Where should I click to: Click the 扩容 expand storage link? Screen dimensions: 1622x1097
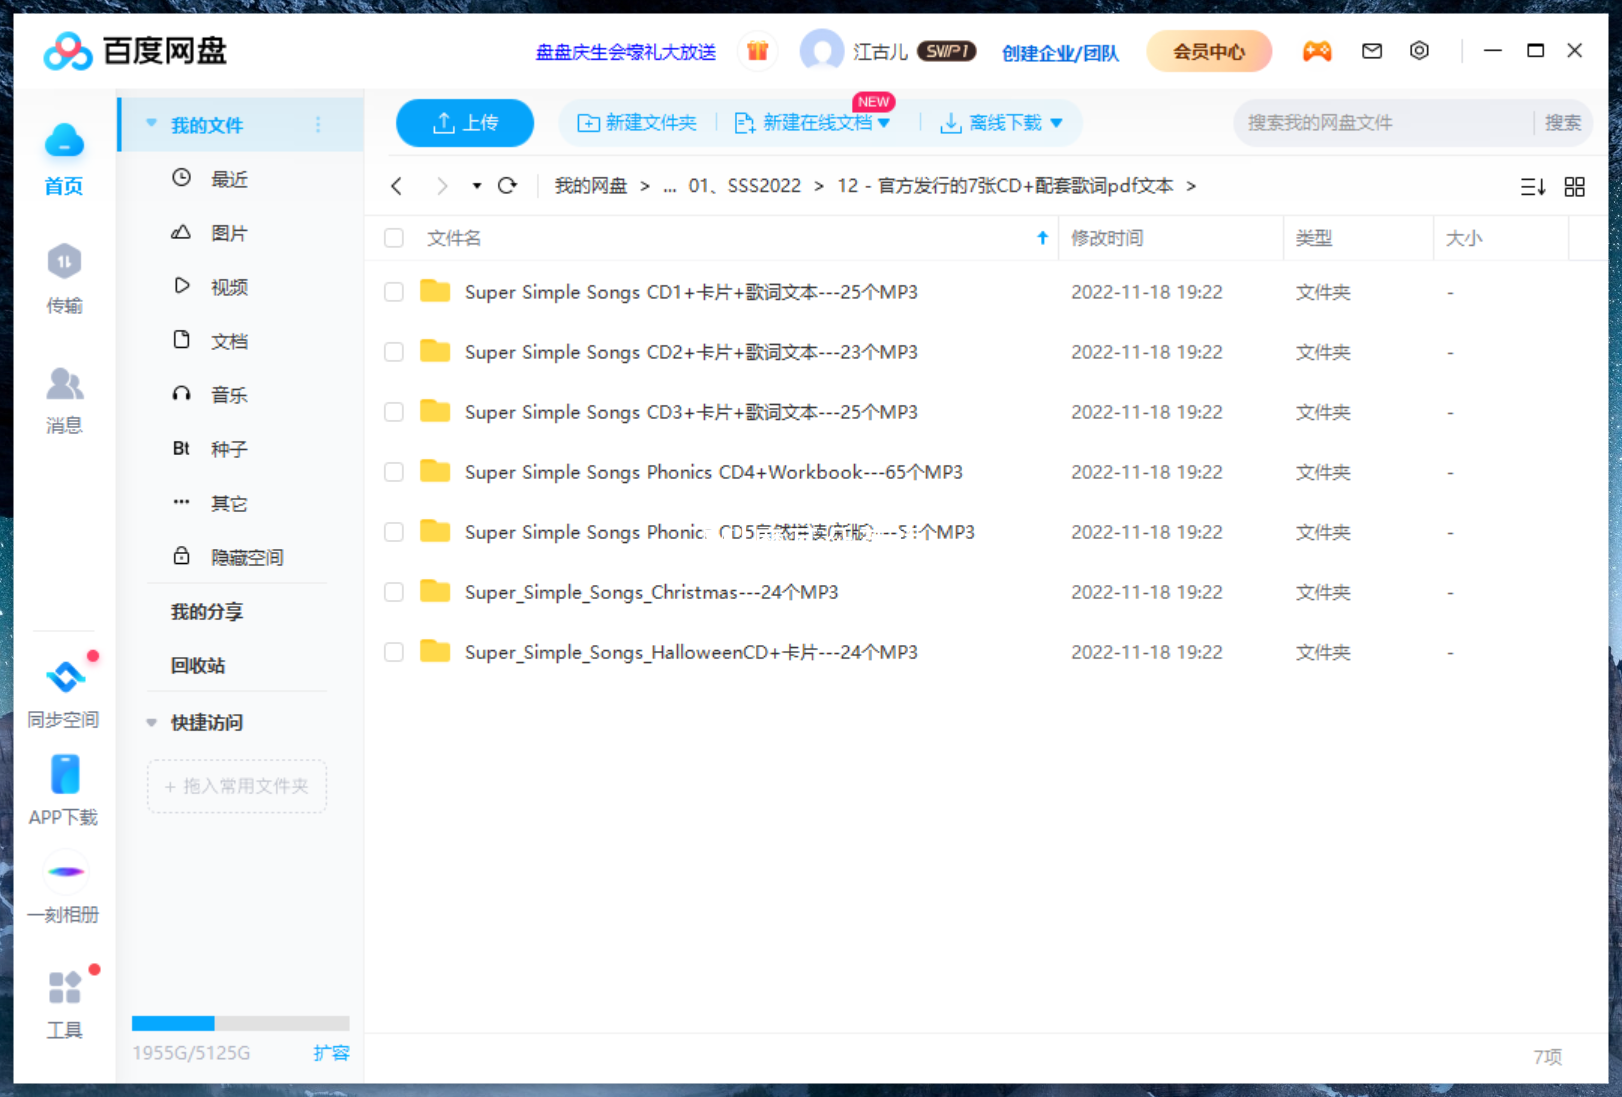point(331,1053)
